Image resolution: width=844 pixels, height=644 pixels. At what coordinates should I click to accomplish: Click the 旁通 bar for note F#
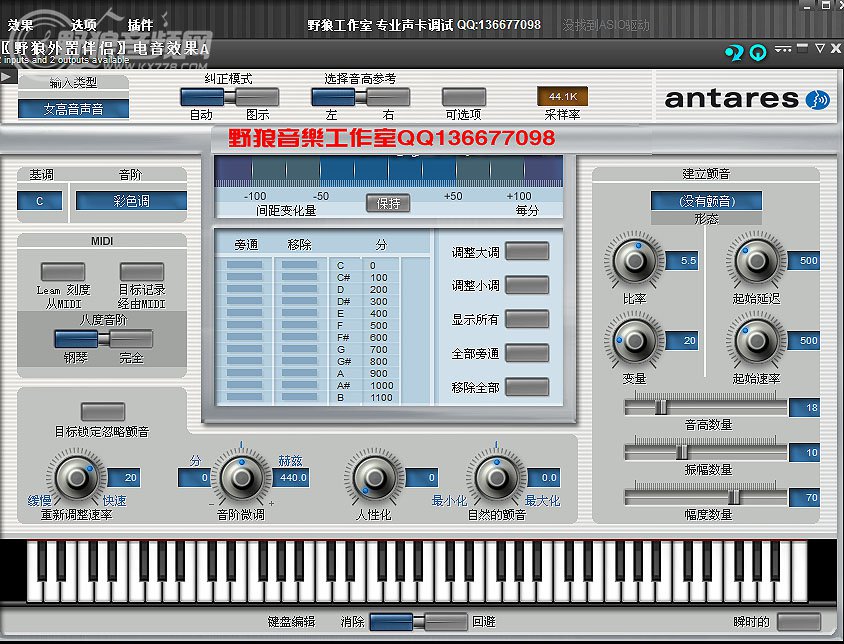(x=244, y=337)
